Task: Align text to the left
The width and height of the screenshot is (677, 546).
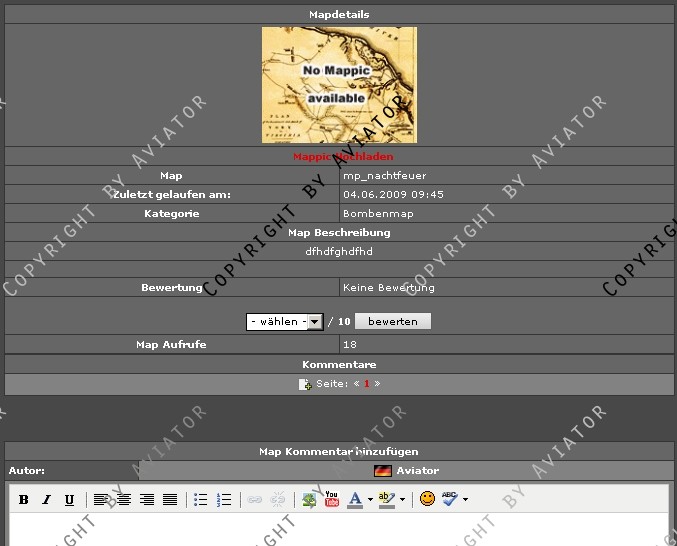Action: click(x=102, y=500)
